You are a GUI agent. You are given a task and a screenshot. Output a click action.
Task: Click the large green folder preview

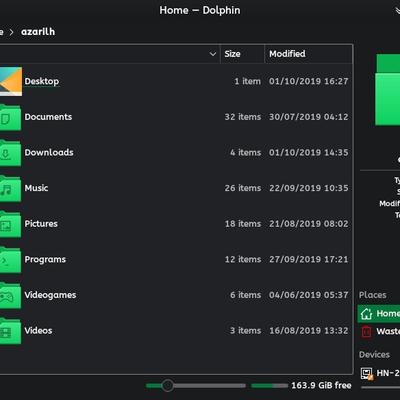pos(388,90)
